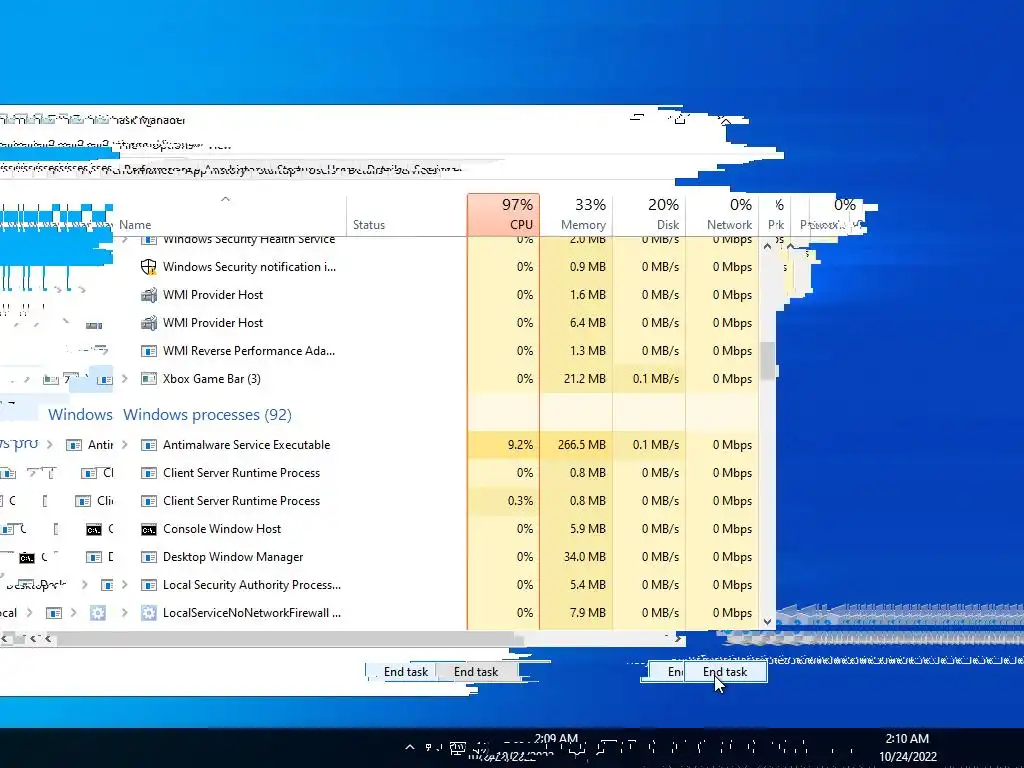
Task: Sort by the 33% Memory column header
Action: (576, 215)
